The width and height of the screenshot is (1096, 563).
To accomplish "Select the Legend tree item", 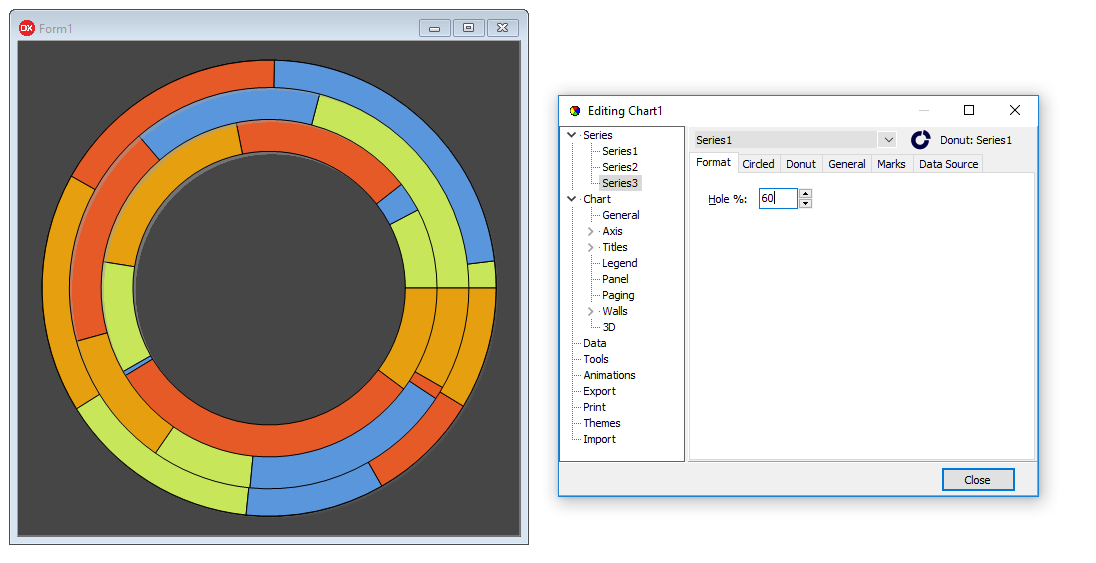I will tap(619, 263).
